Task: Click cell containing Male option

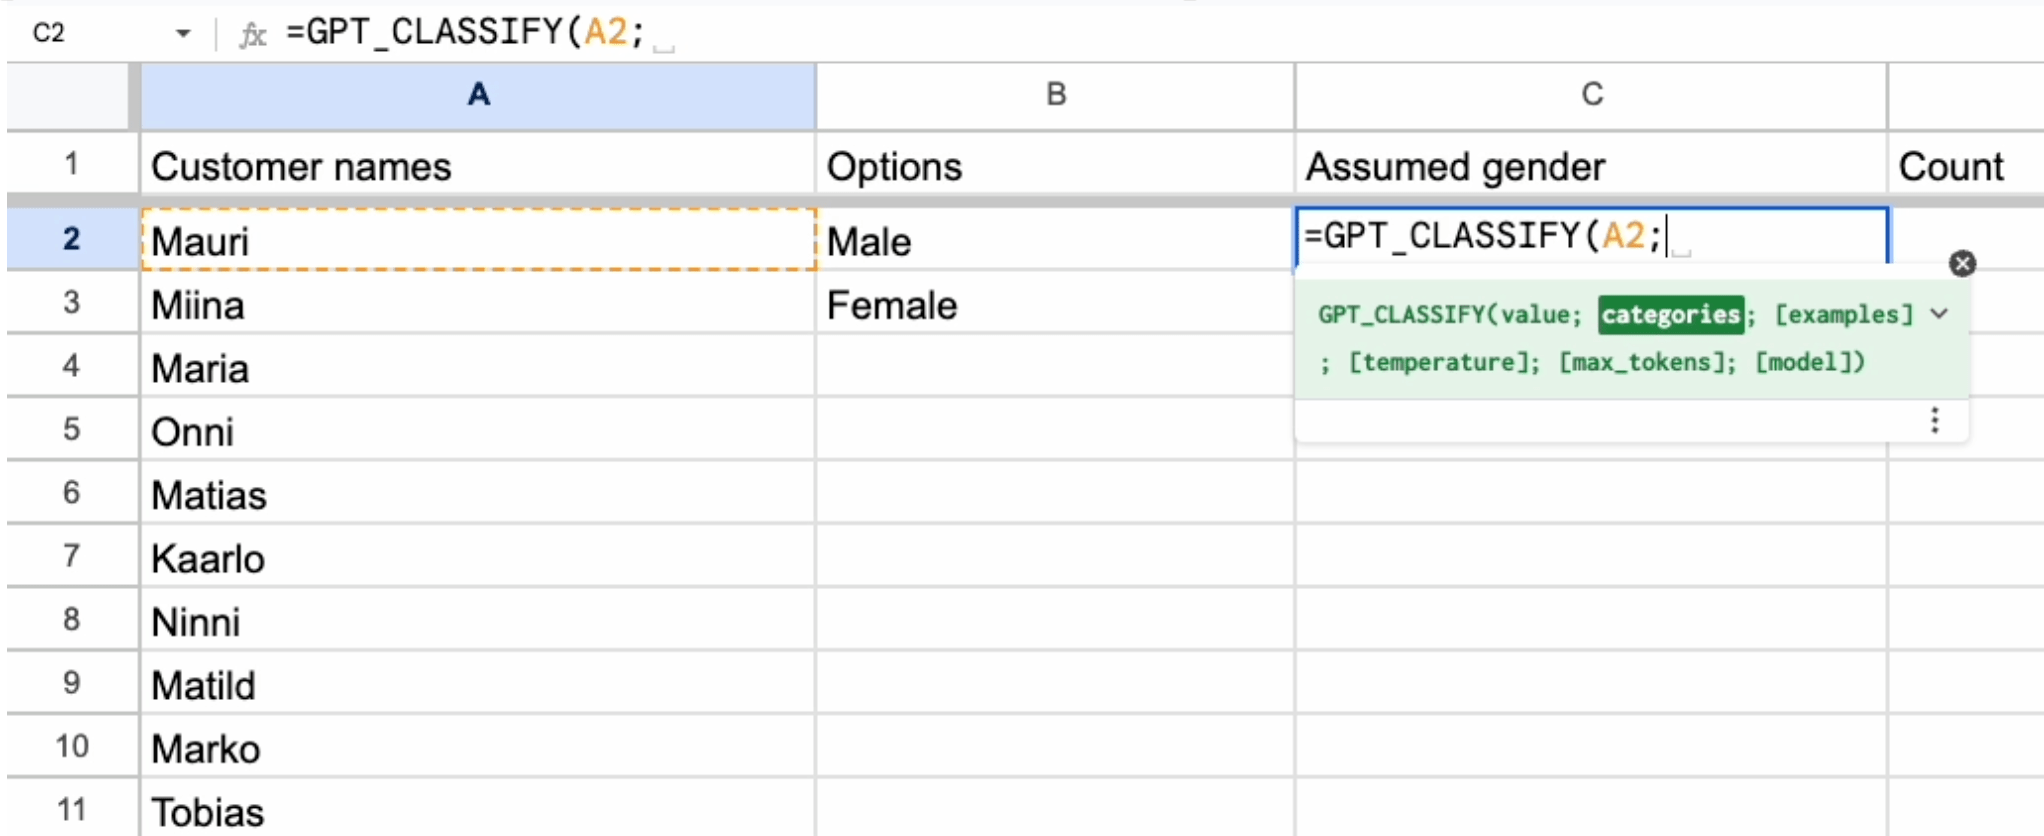Action: click(1054, 241)
